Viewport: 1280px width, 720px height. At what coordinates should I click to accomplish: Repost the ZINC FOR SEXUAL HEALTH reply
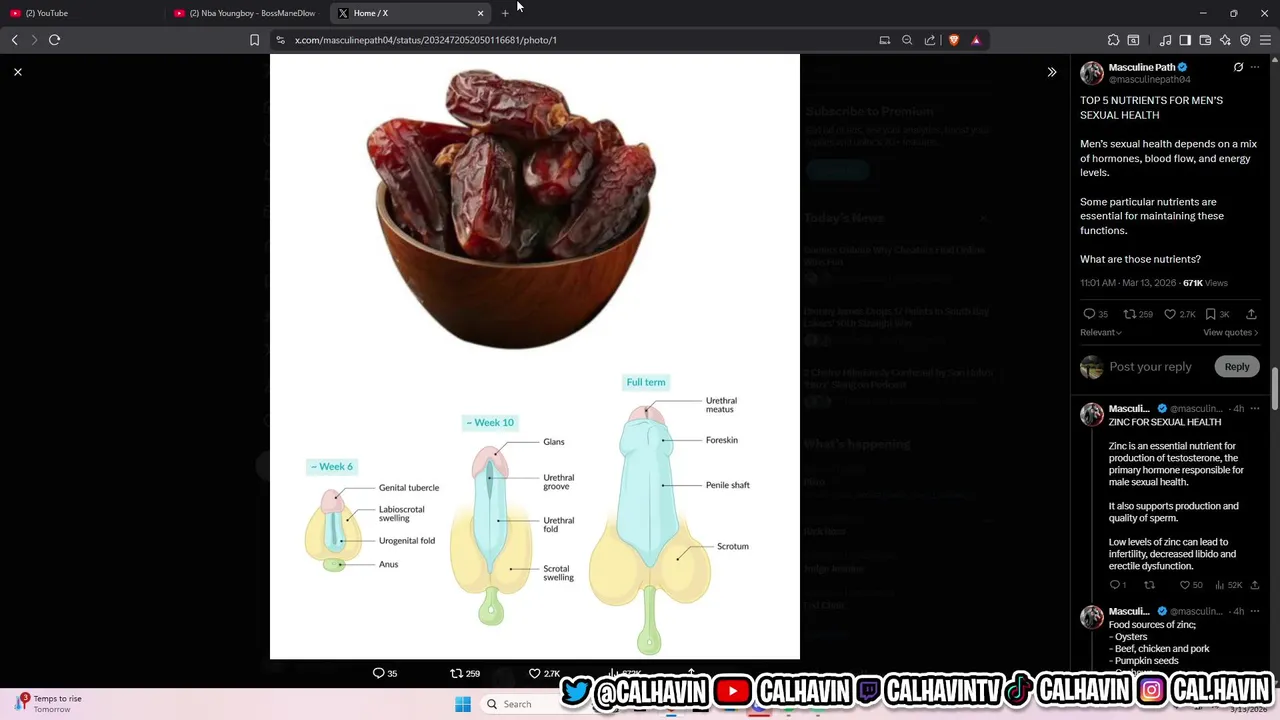(1149, 585)
